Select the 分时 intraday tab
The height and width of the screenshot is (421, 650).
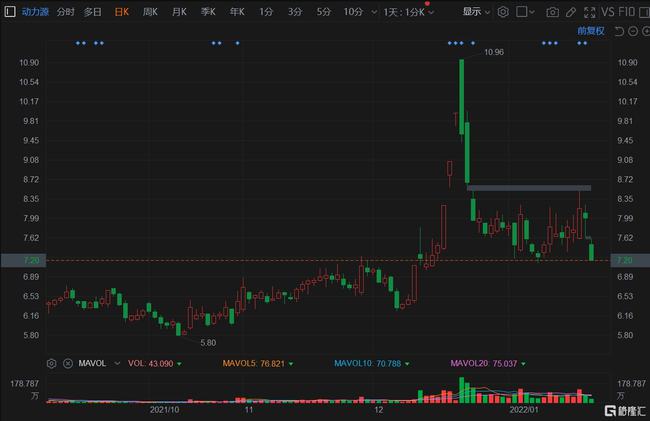[x=66, y=12]
